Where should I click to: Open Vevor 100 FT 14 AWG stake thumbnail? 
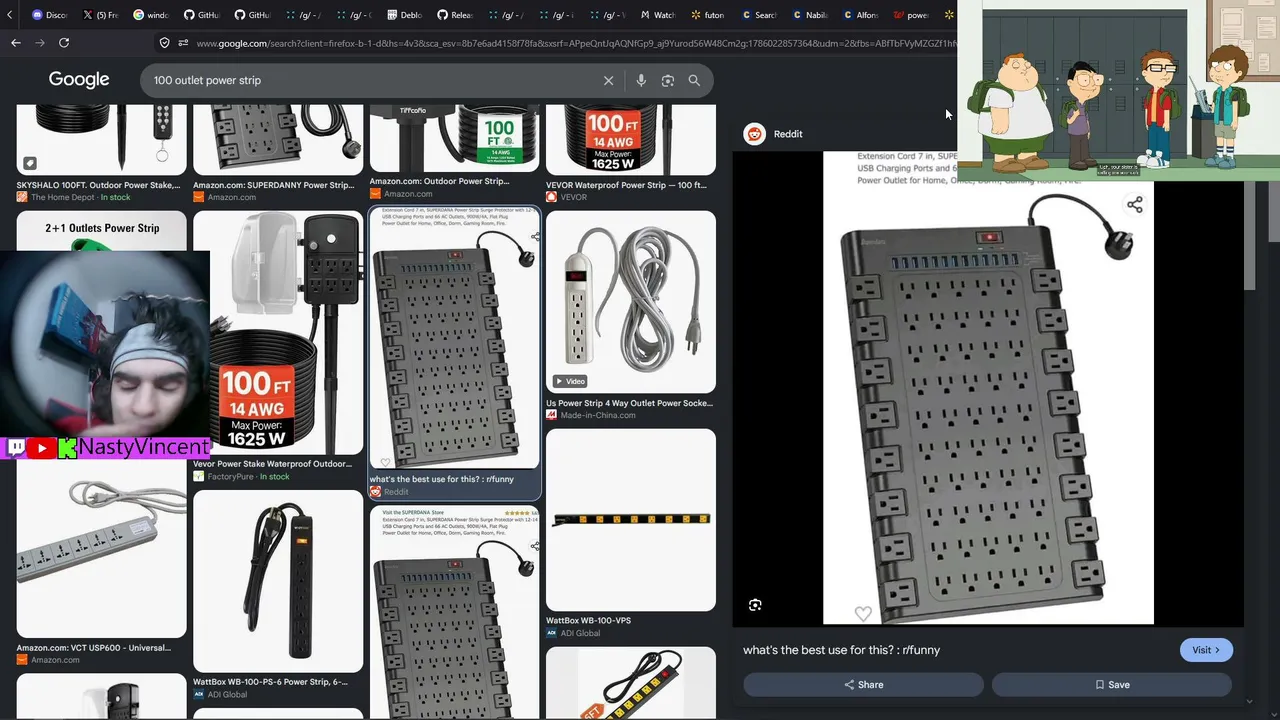pos(278,333)
